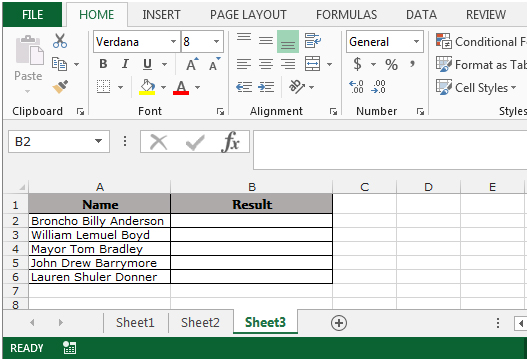This screenshot has height=361, width=529.
Task: Click the Paste clipboard icon
Action: click(29, 50)
